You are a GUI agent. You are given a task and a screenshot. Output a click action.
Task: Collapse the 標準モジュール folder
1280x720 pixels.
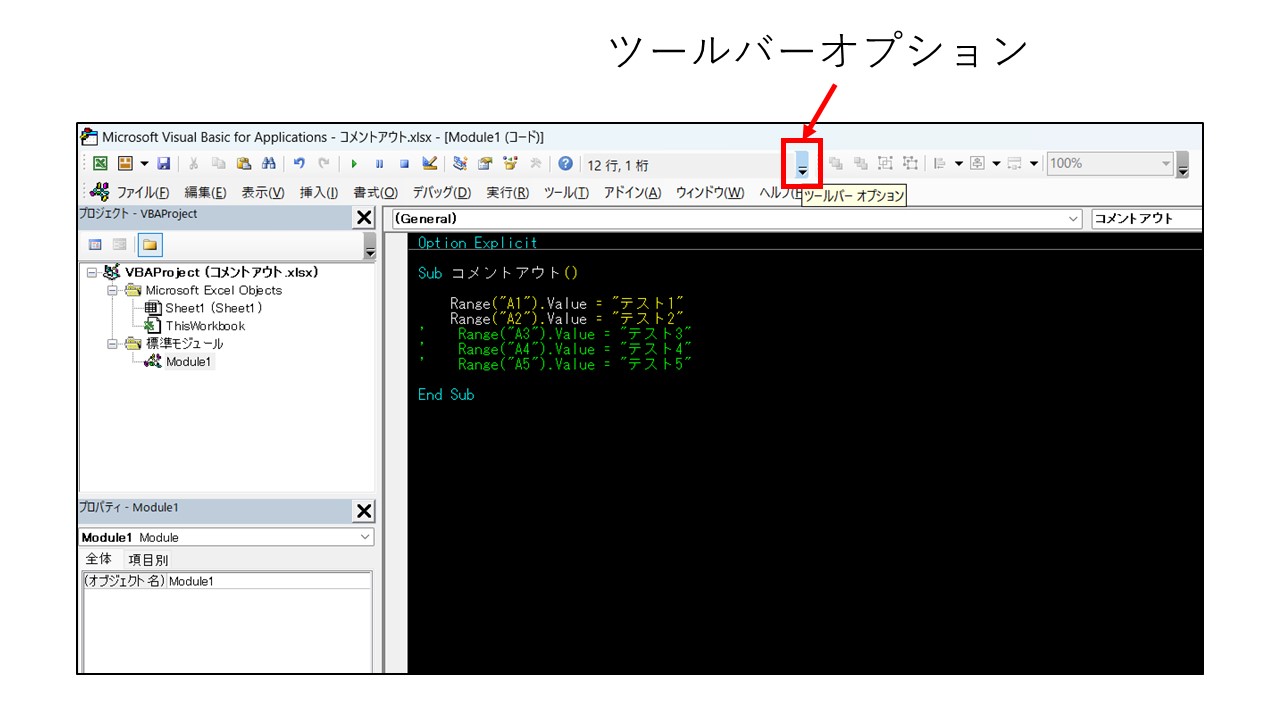(113, 344)
